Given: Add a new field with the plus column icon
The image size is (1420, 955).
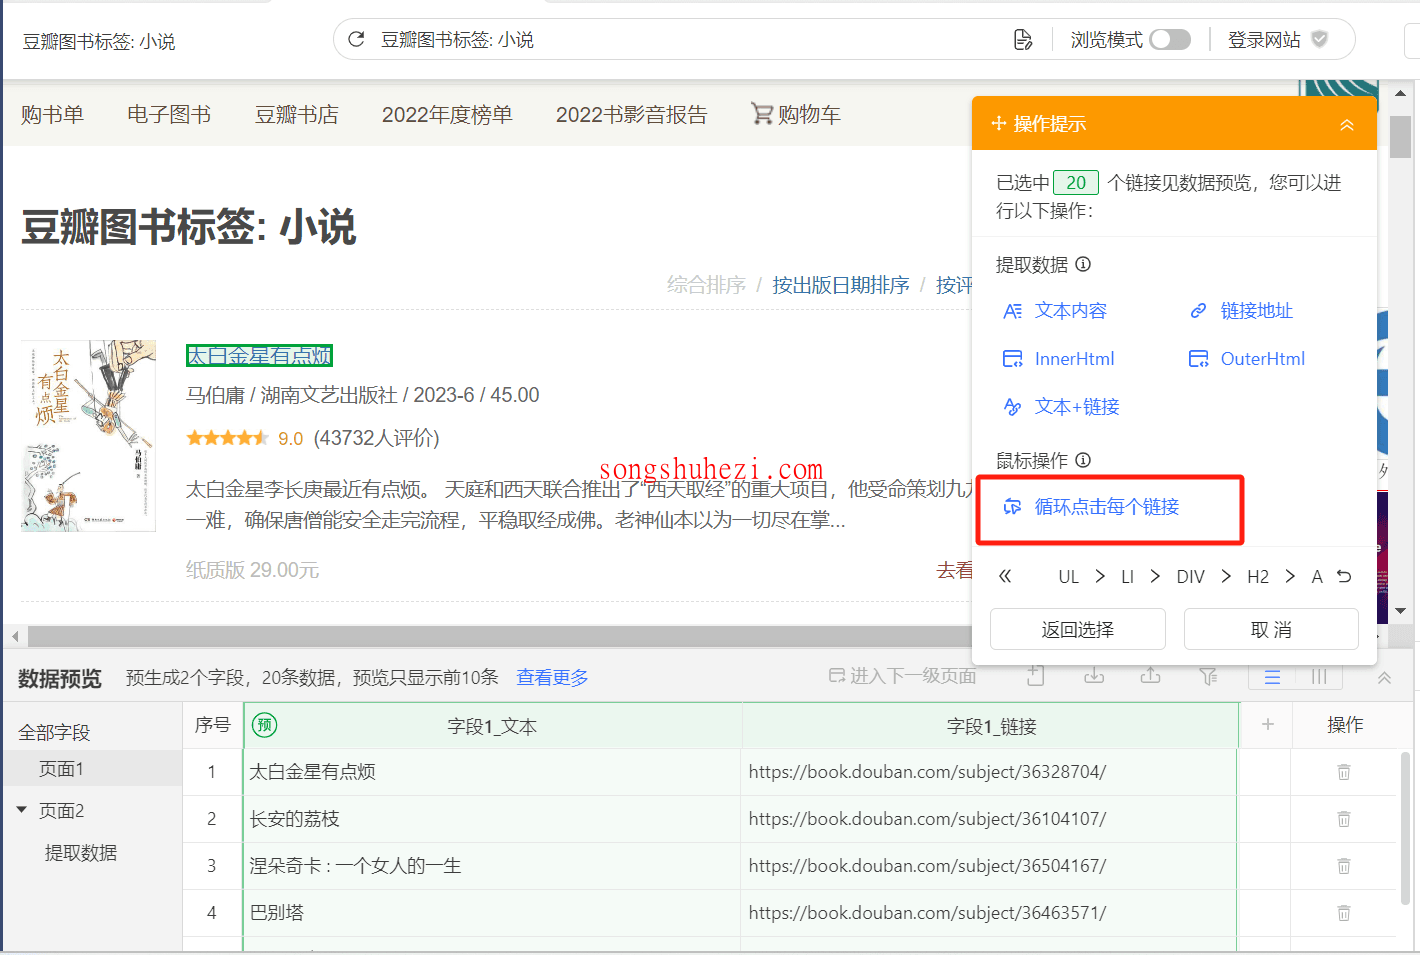Looking at the screenshot, I should [x=1267, y=724].
